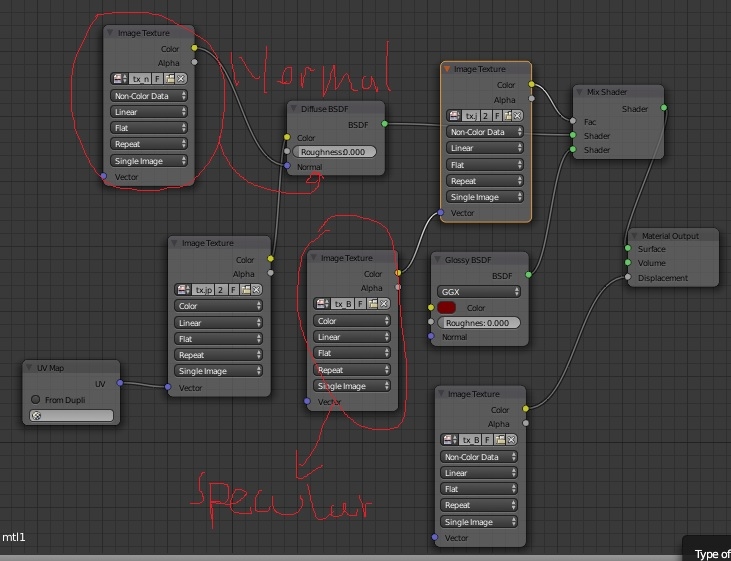Collapse the Diffuse BSDF node triangle
Image resolution: width=731 pixels, height=561 pixels.
[x=293, y=109]
